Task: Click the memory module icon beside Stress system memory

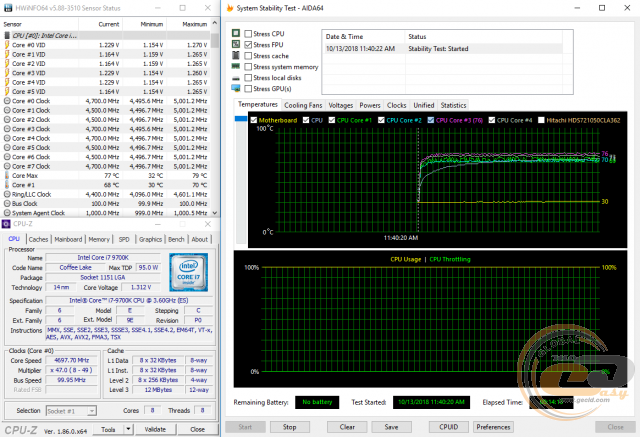Action: 236,66
